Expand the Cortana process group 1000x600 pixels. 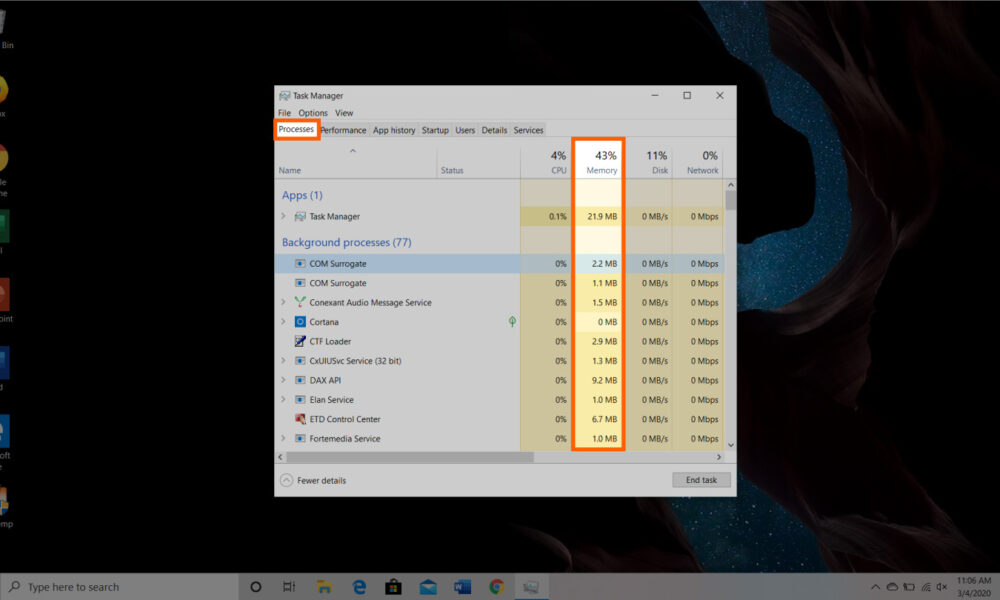pos(283,322)
